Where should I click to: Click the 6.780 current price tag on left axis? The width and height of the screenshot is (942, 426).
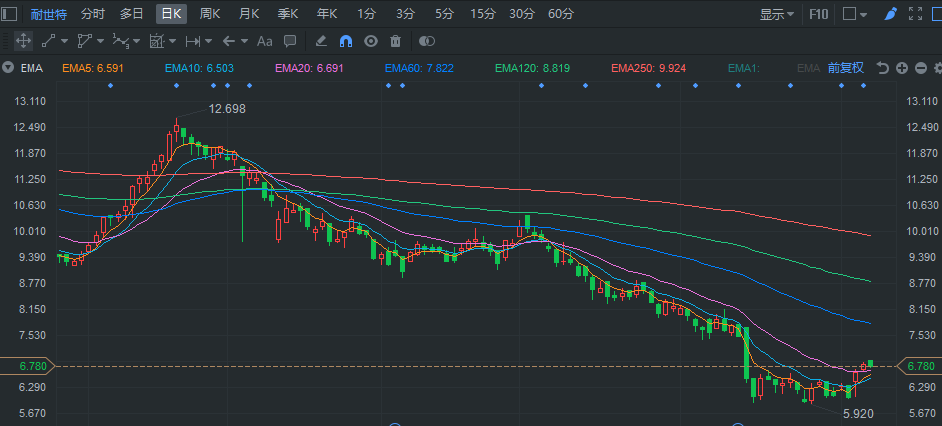(x=26, y=366)
